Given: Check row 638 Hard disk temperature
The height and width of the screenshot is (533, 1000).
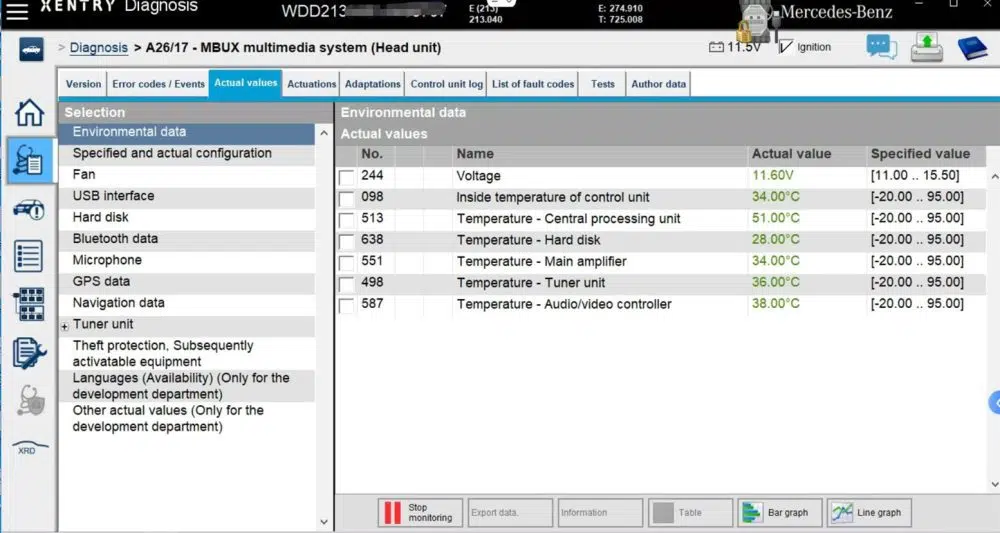Looking at the screenshot, I should click(346, 241).
